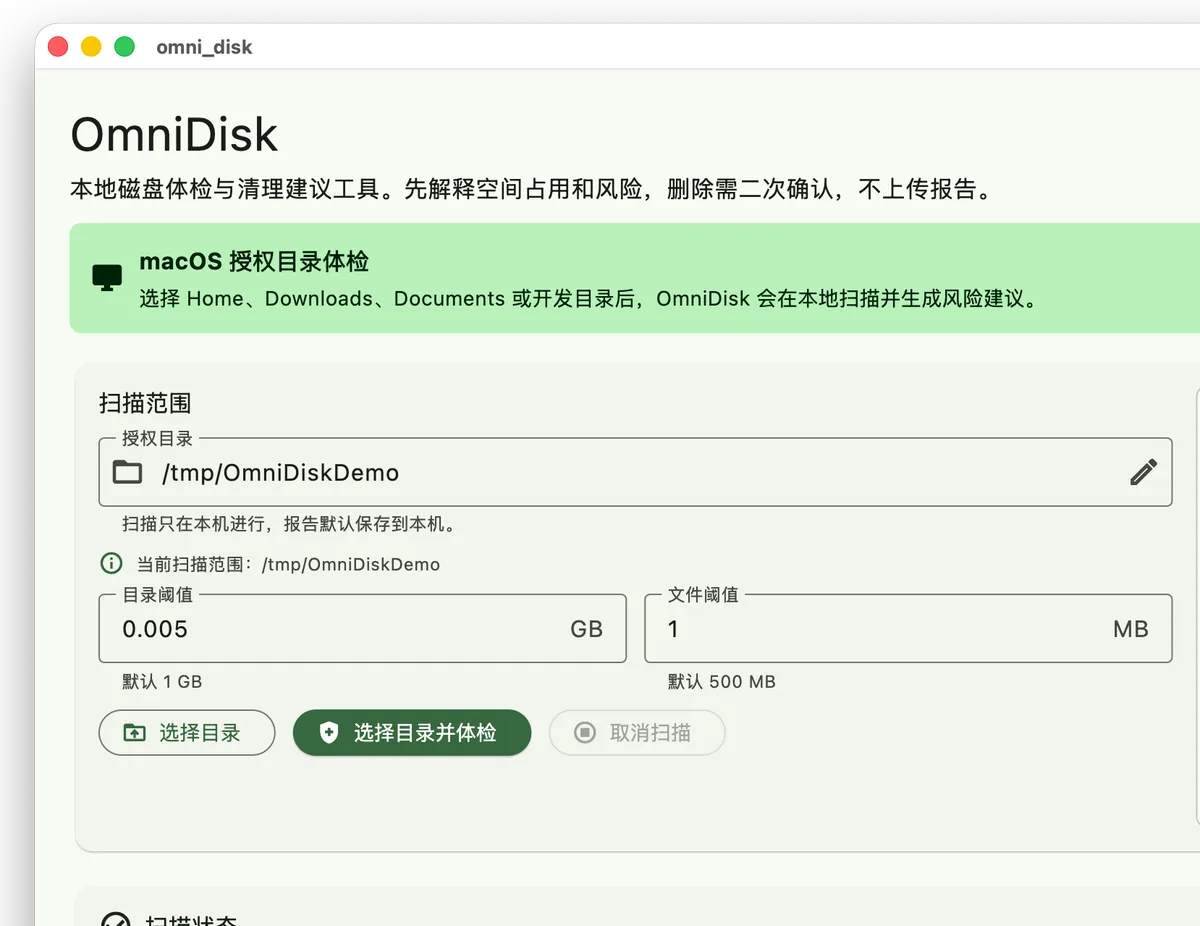Click the OmniDisk heading
The height and width of the screenshot is (926, 1200).
click(x=174, y=135)
